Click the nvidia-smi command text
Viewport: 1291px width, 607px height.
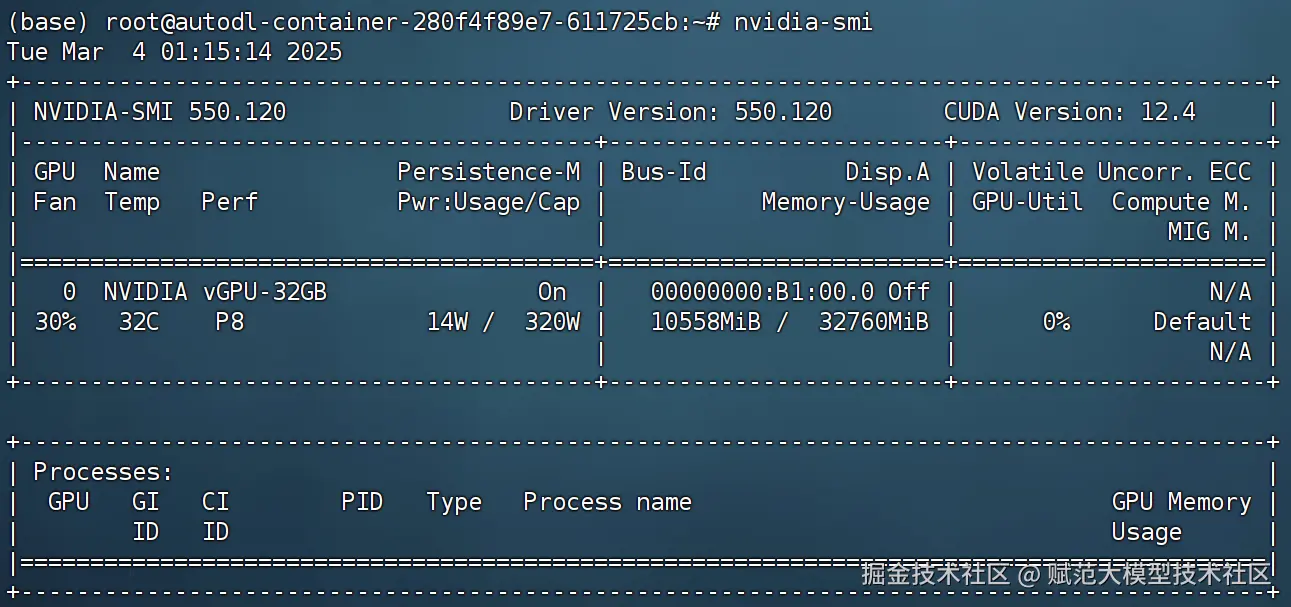tap(803, 22)
